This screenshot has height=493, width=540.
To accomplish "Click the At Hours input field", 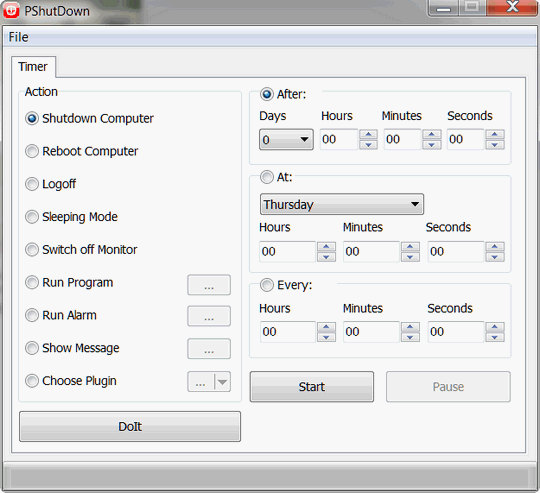I will pos(288,252).
